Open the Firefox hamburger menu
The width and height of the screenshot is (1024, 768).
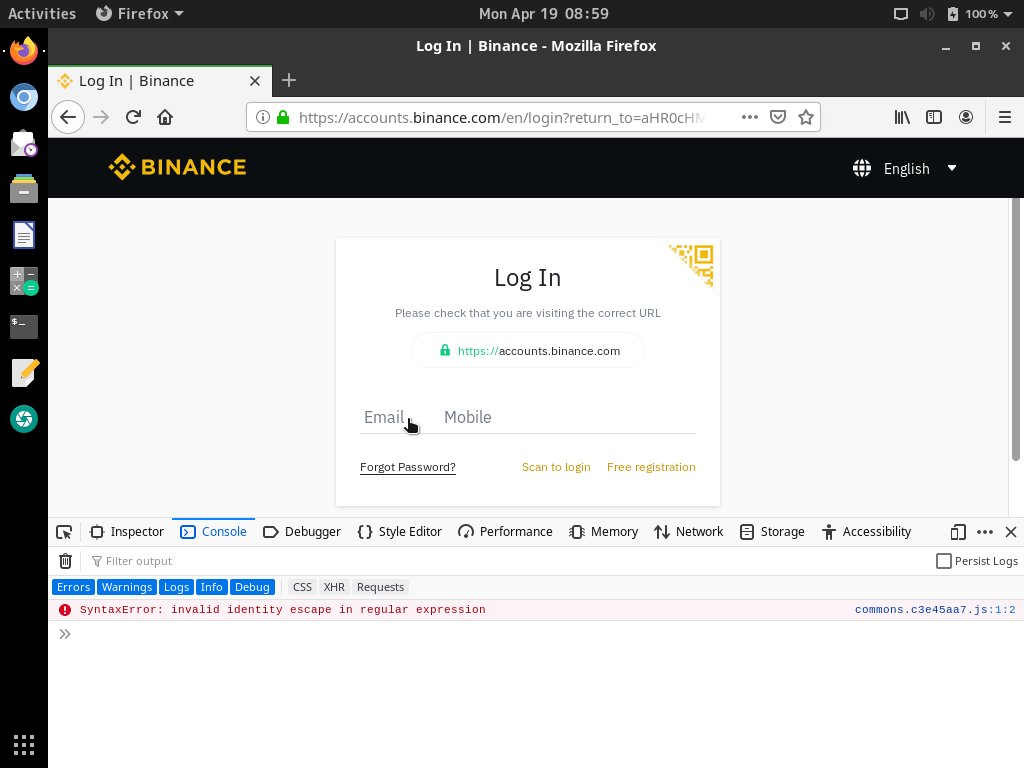pyautogui.click(x=1005, y=118)
